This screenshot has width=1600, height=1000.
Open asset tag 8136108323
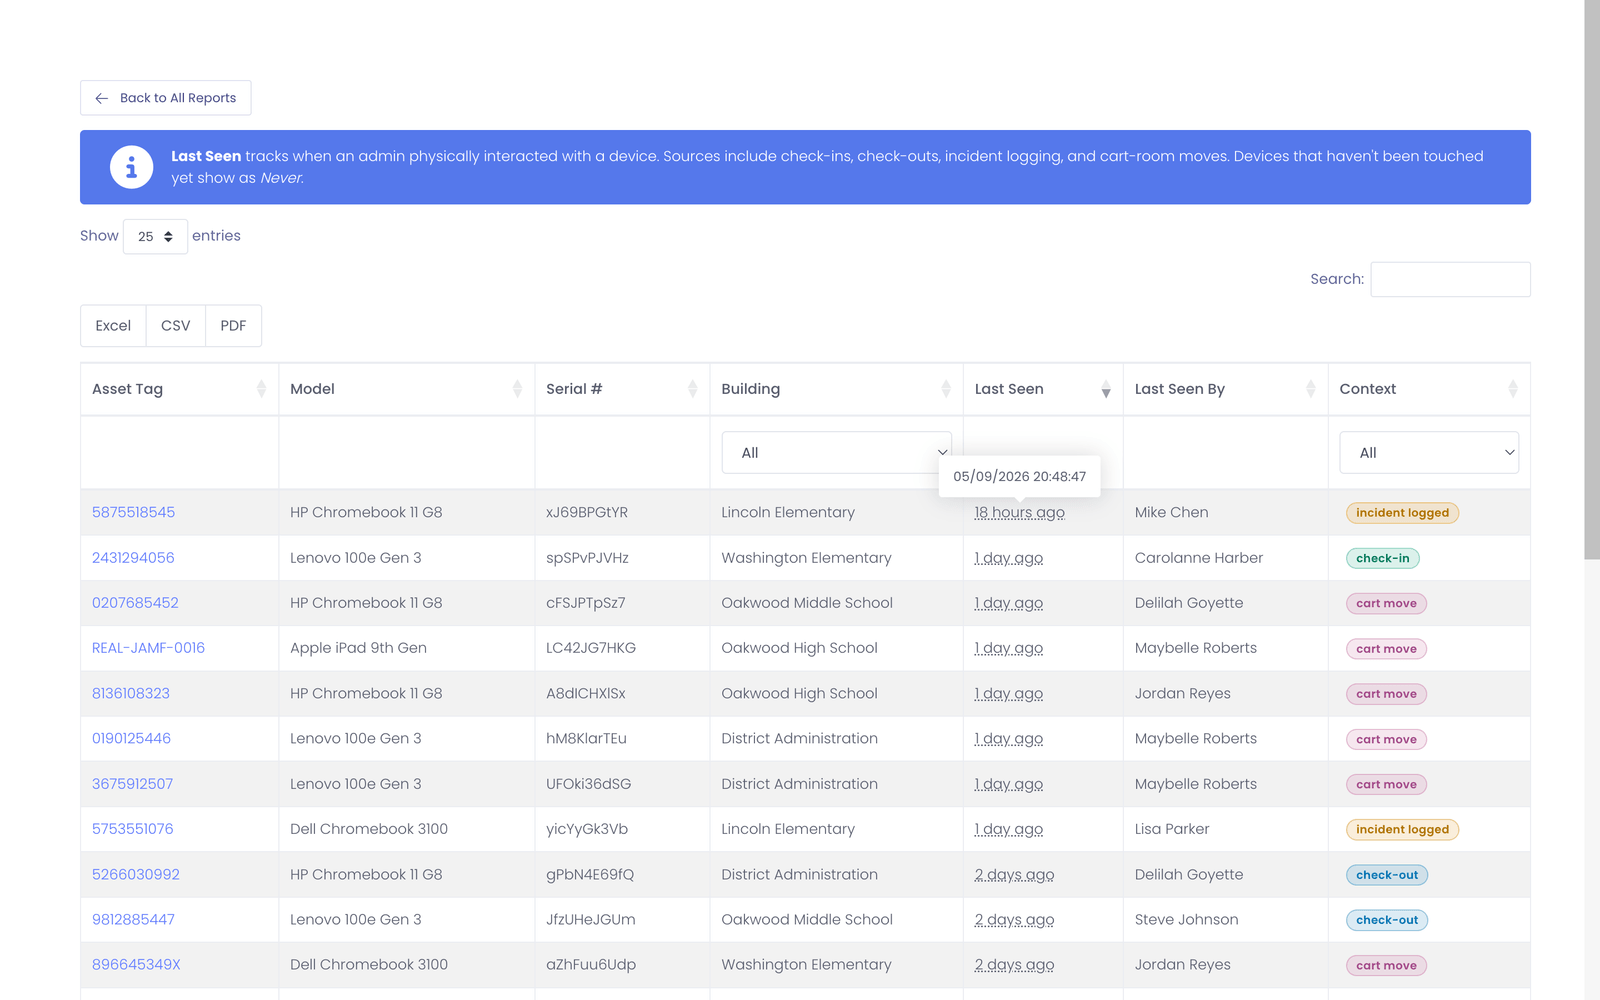pos(131,693)
